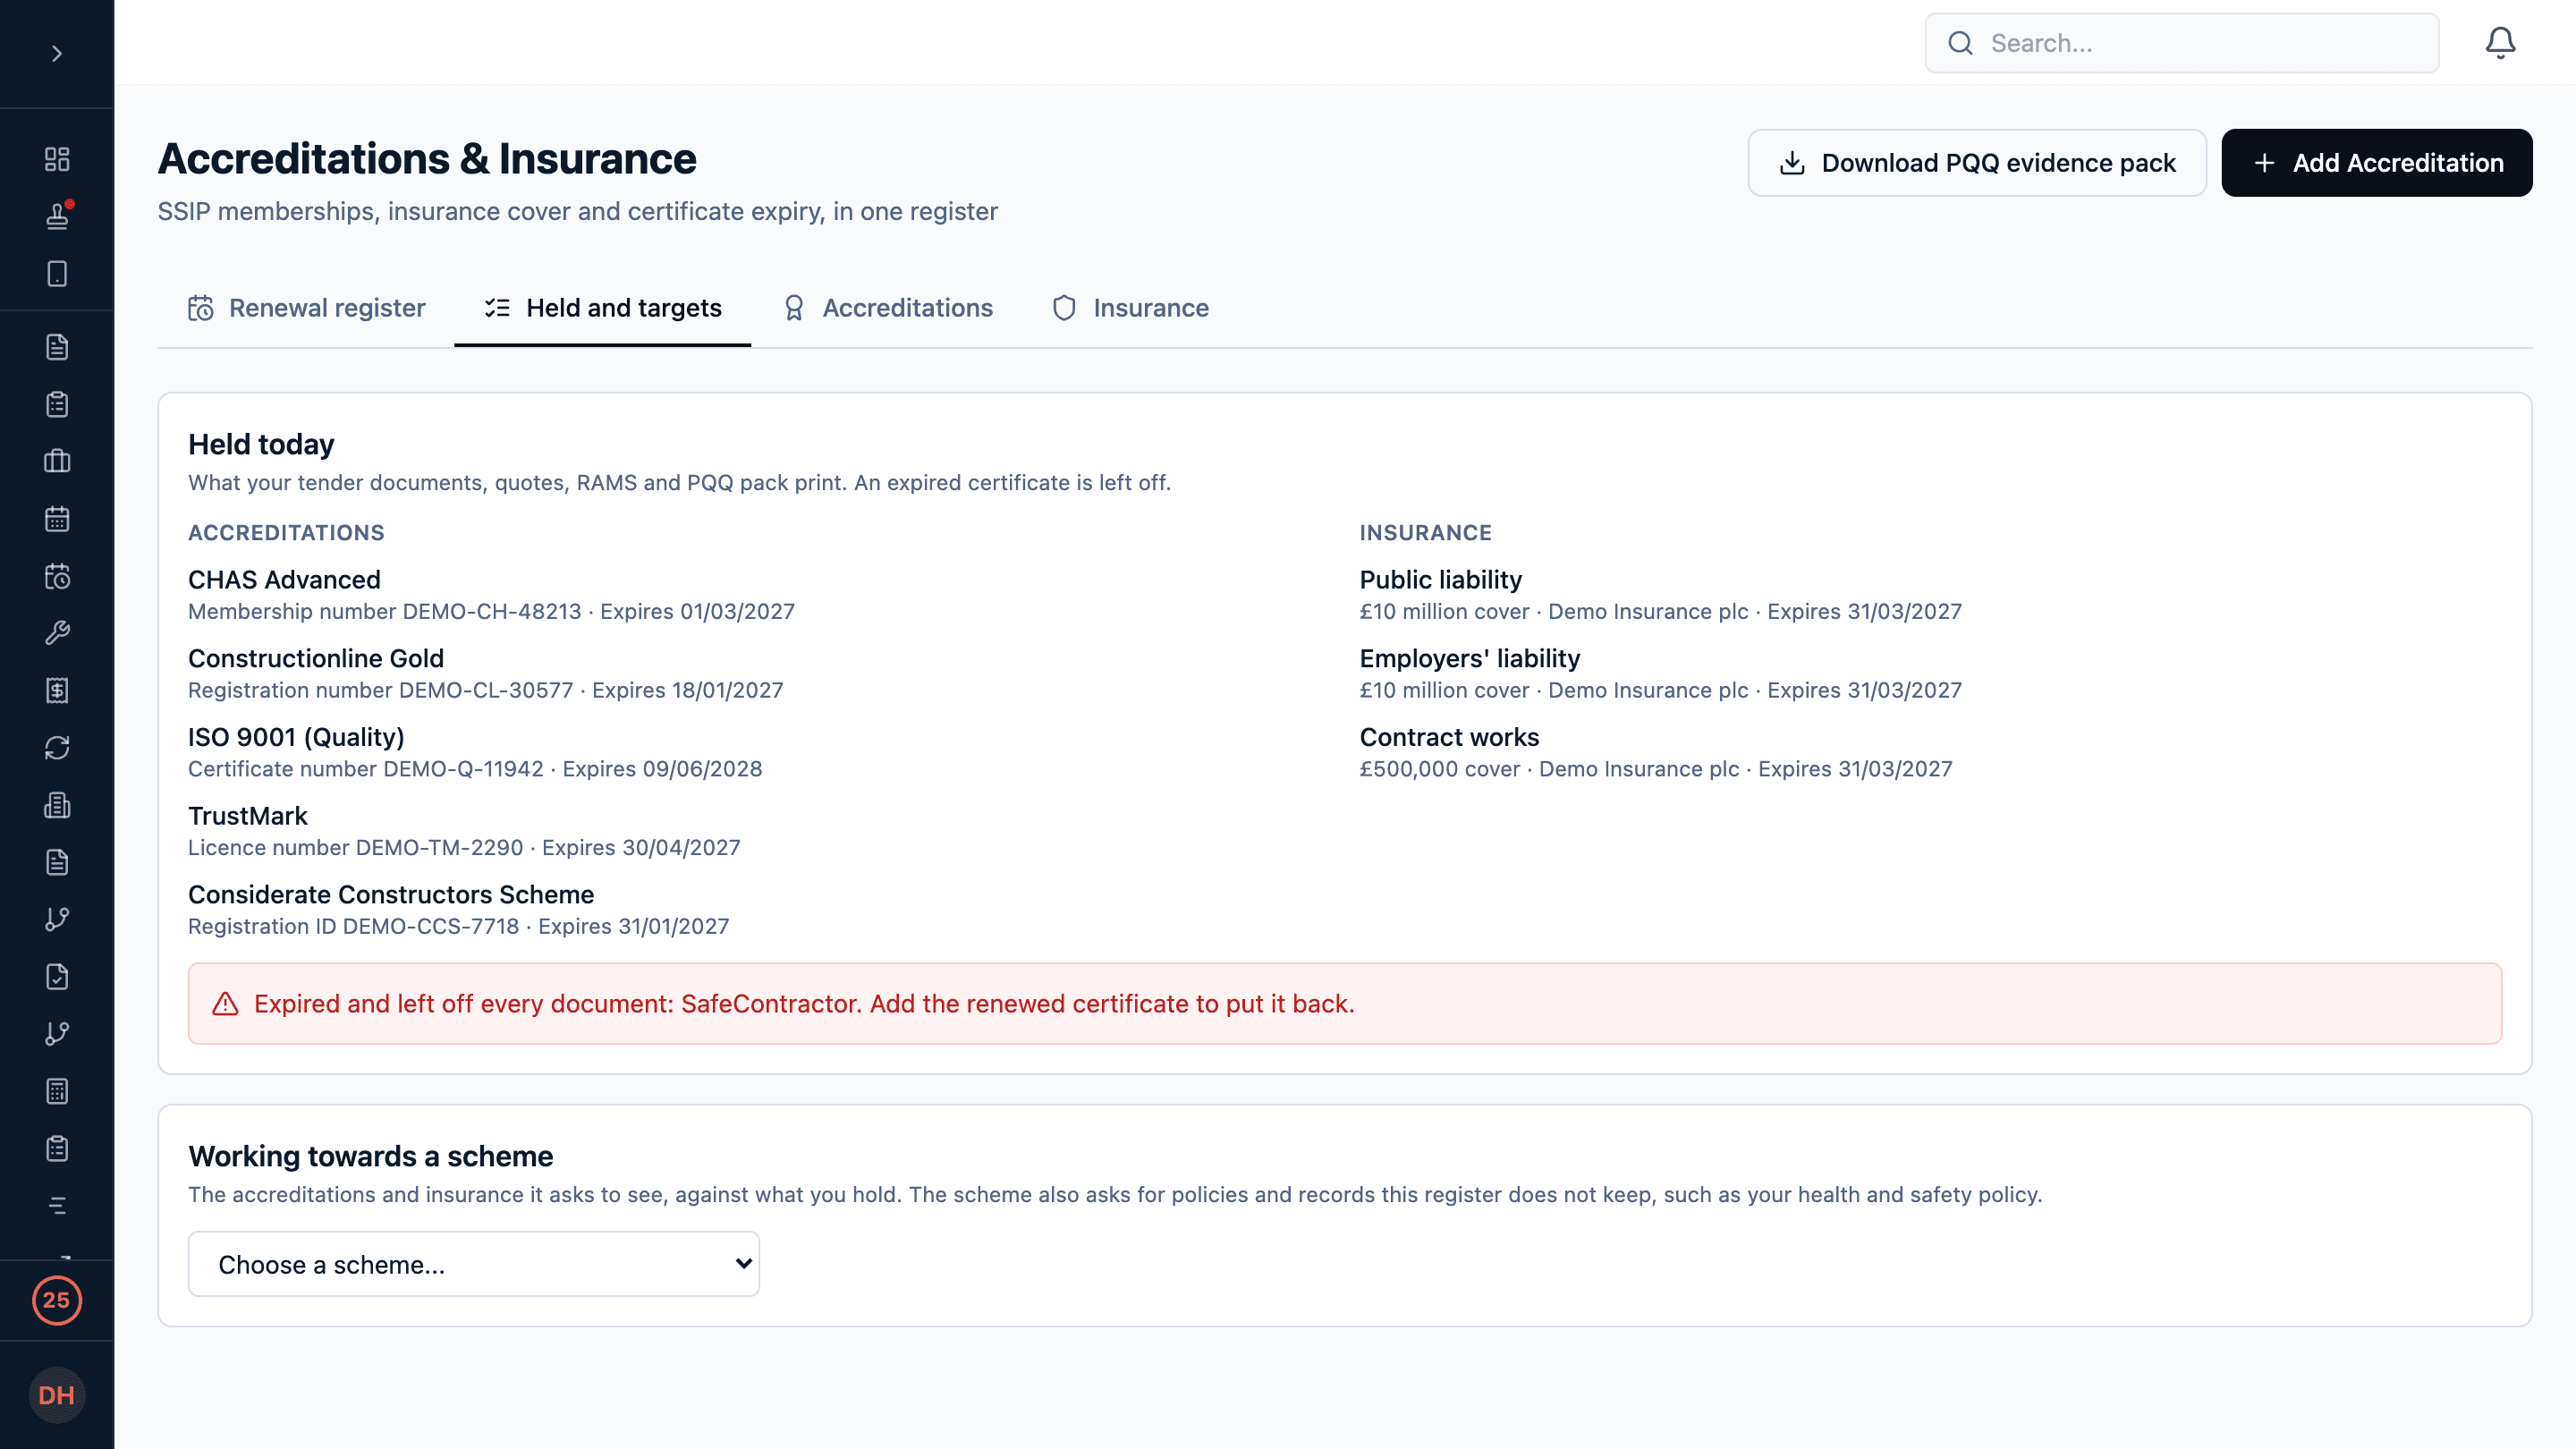Viewport: 2576px width, 1449px height.
Task: Click the orange 25 counter badge
Action: tap(57, 1300)
